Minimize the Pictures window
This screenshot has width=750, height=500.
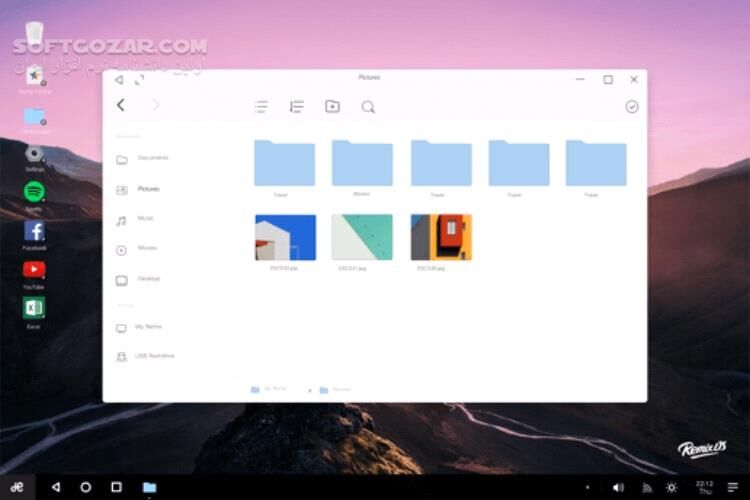580,79
